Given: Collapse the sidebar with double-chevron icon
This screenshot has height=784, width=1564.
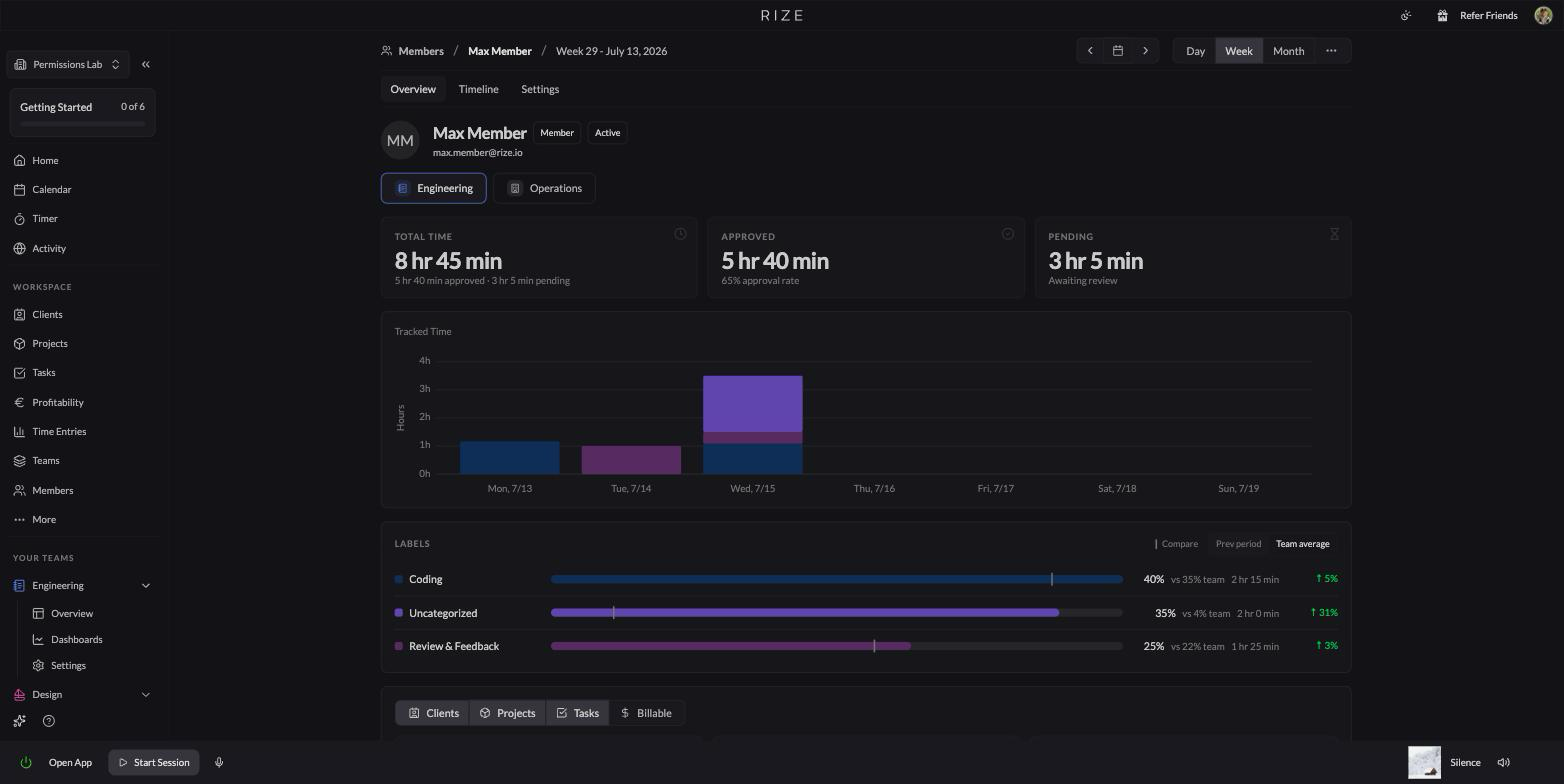Looking at the screenshot, I should coord(146,64).
